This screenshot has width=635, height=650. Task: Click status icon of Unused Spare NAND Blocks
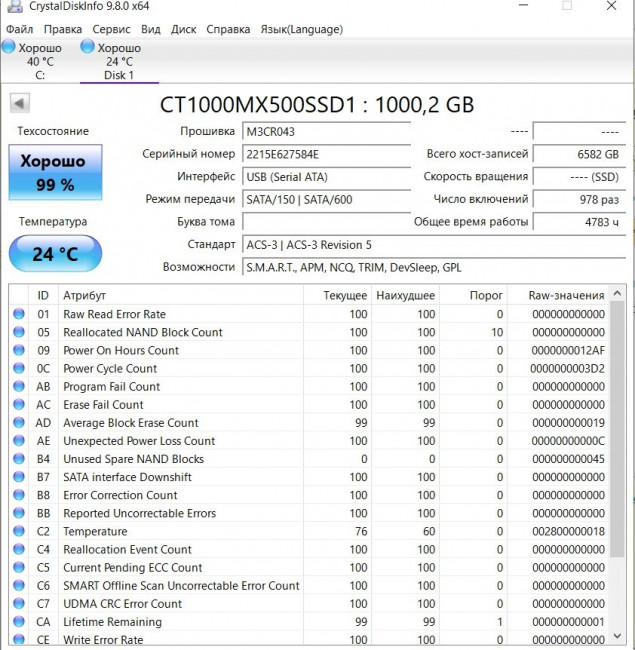[x=19, y=458]
